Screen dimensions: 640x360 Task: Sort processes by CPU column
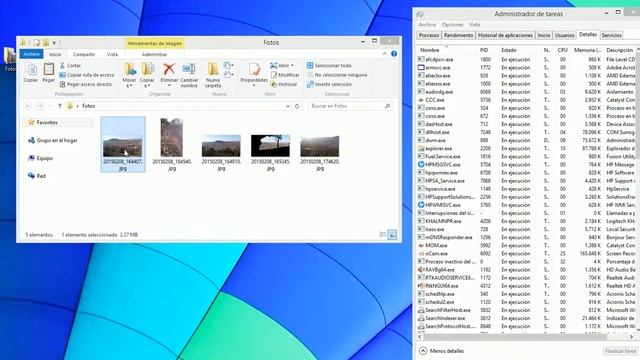click(562, 50)
